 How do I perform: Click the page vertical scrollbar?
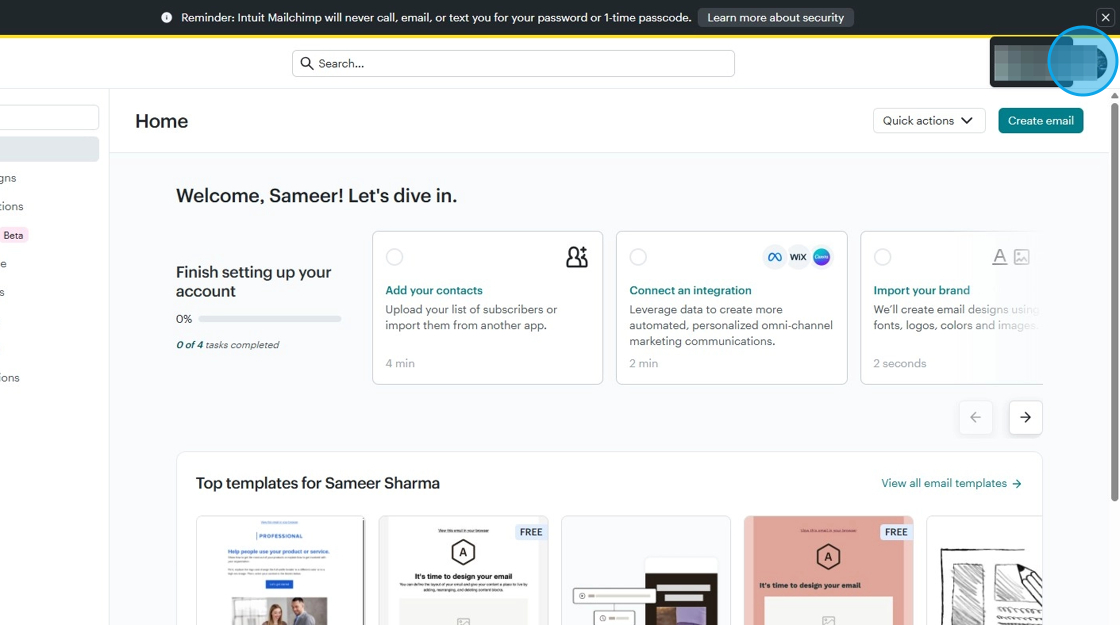pyautogui.click(x=1114, y=302)
